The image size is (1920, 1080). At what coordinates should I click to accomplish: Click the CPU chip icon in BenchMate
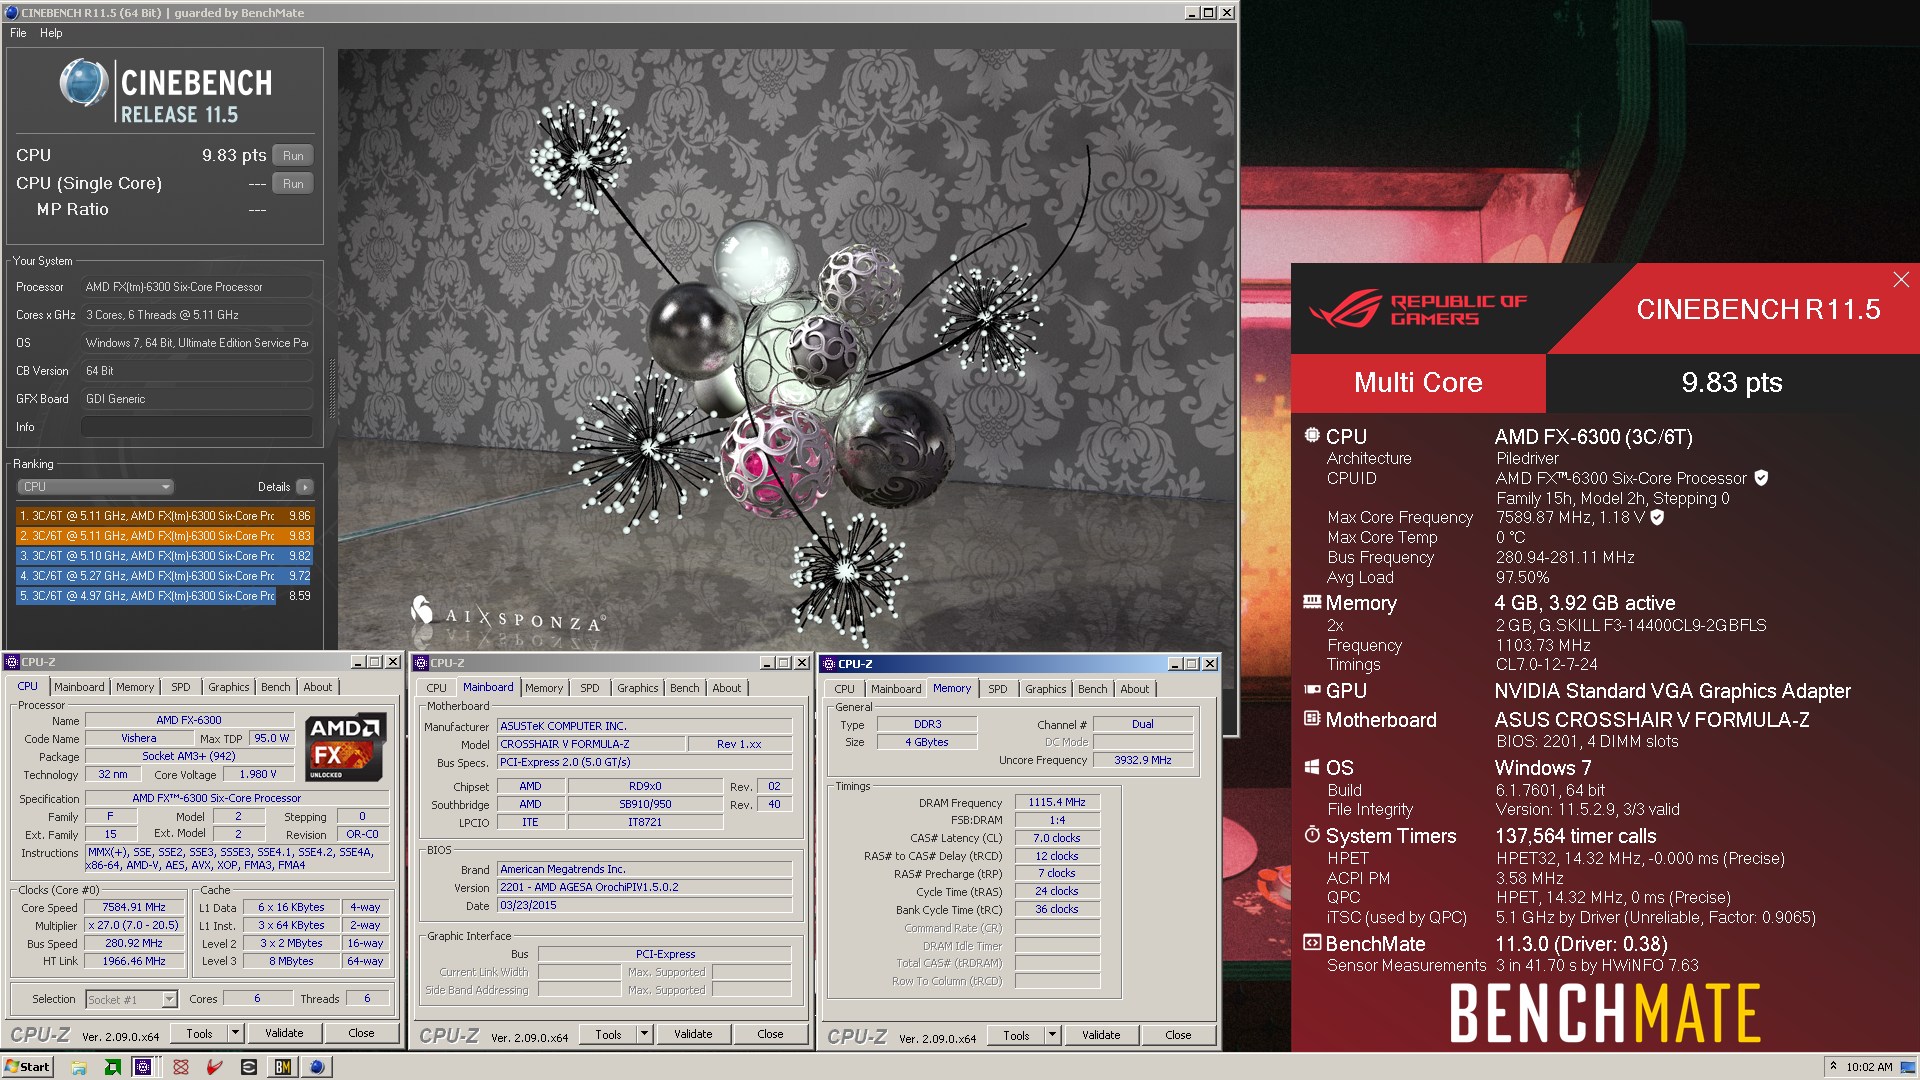click(x=1312, y=435)
